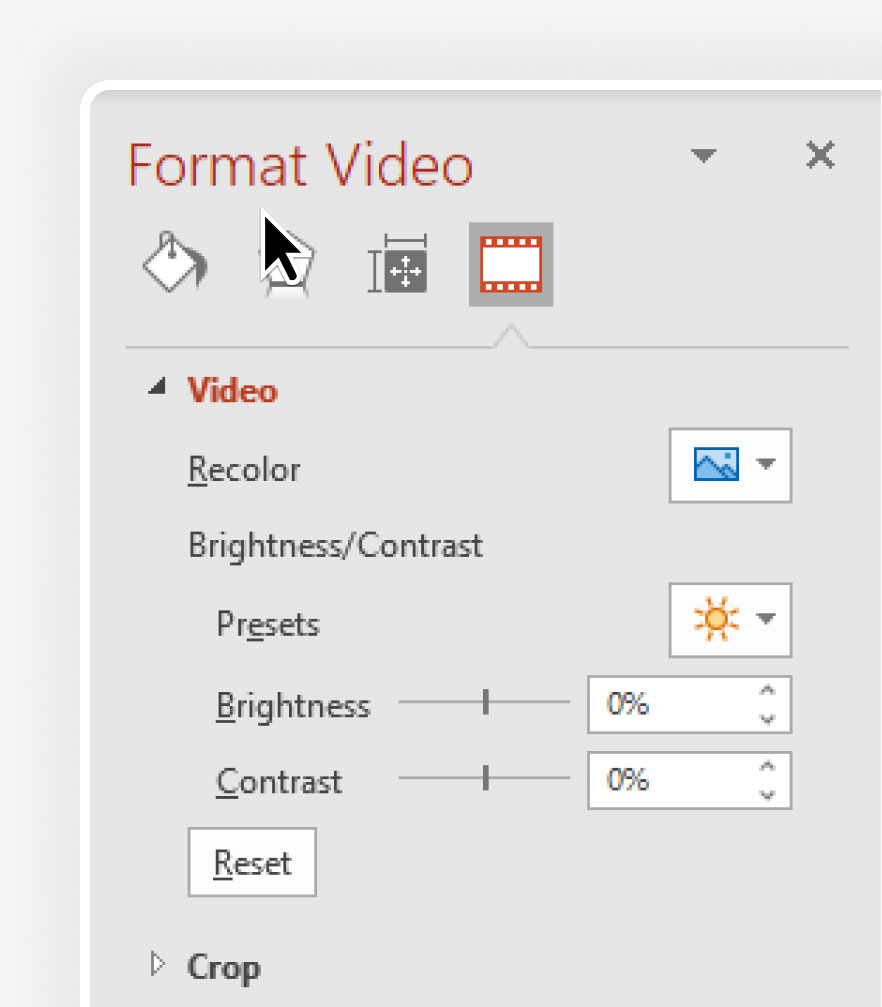Select the Video filmstrip icon tab
The width and height of the screenshot is (882, 1007).
tap(511, 264)
